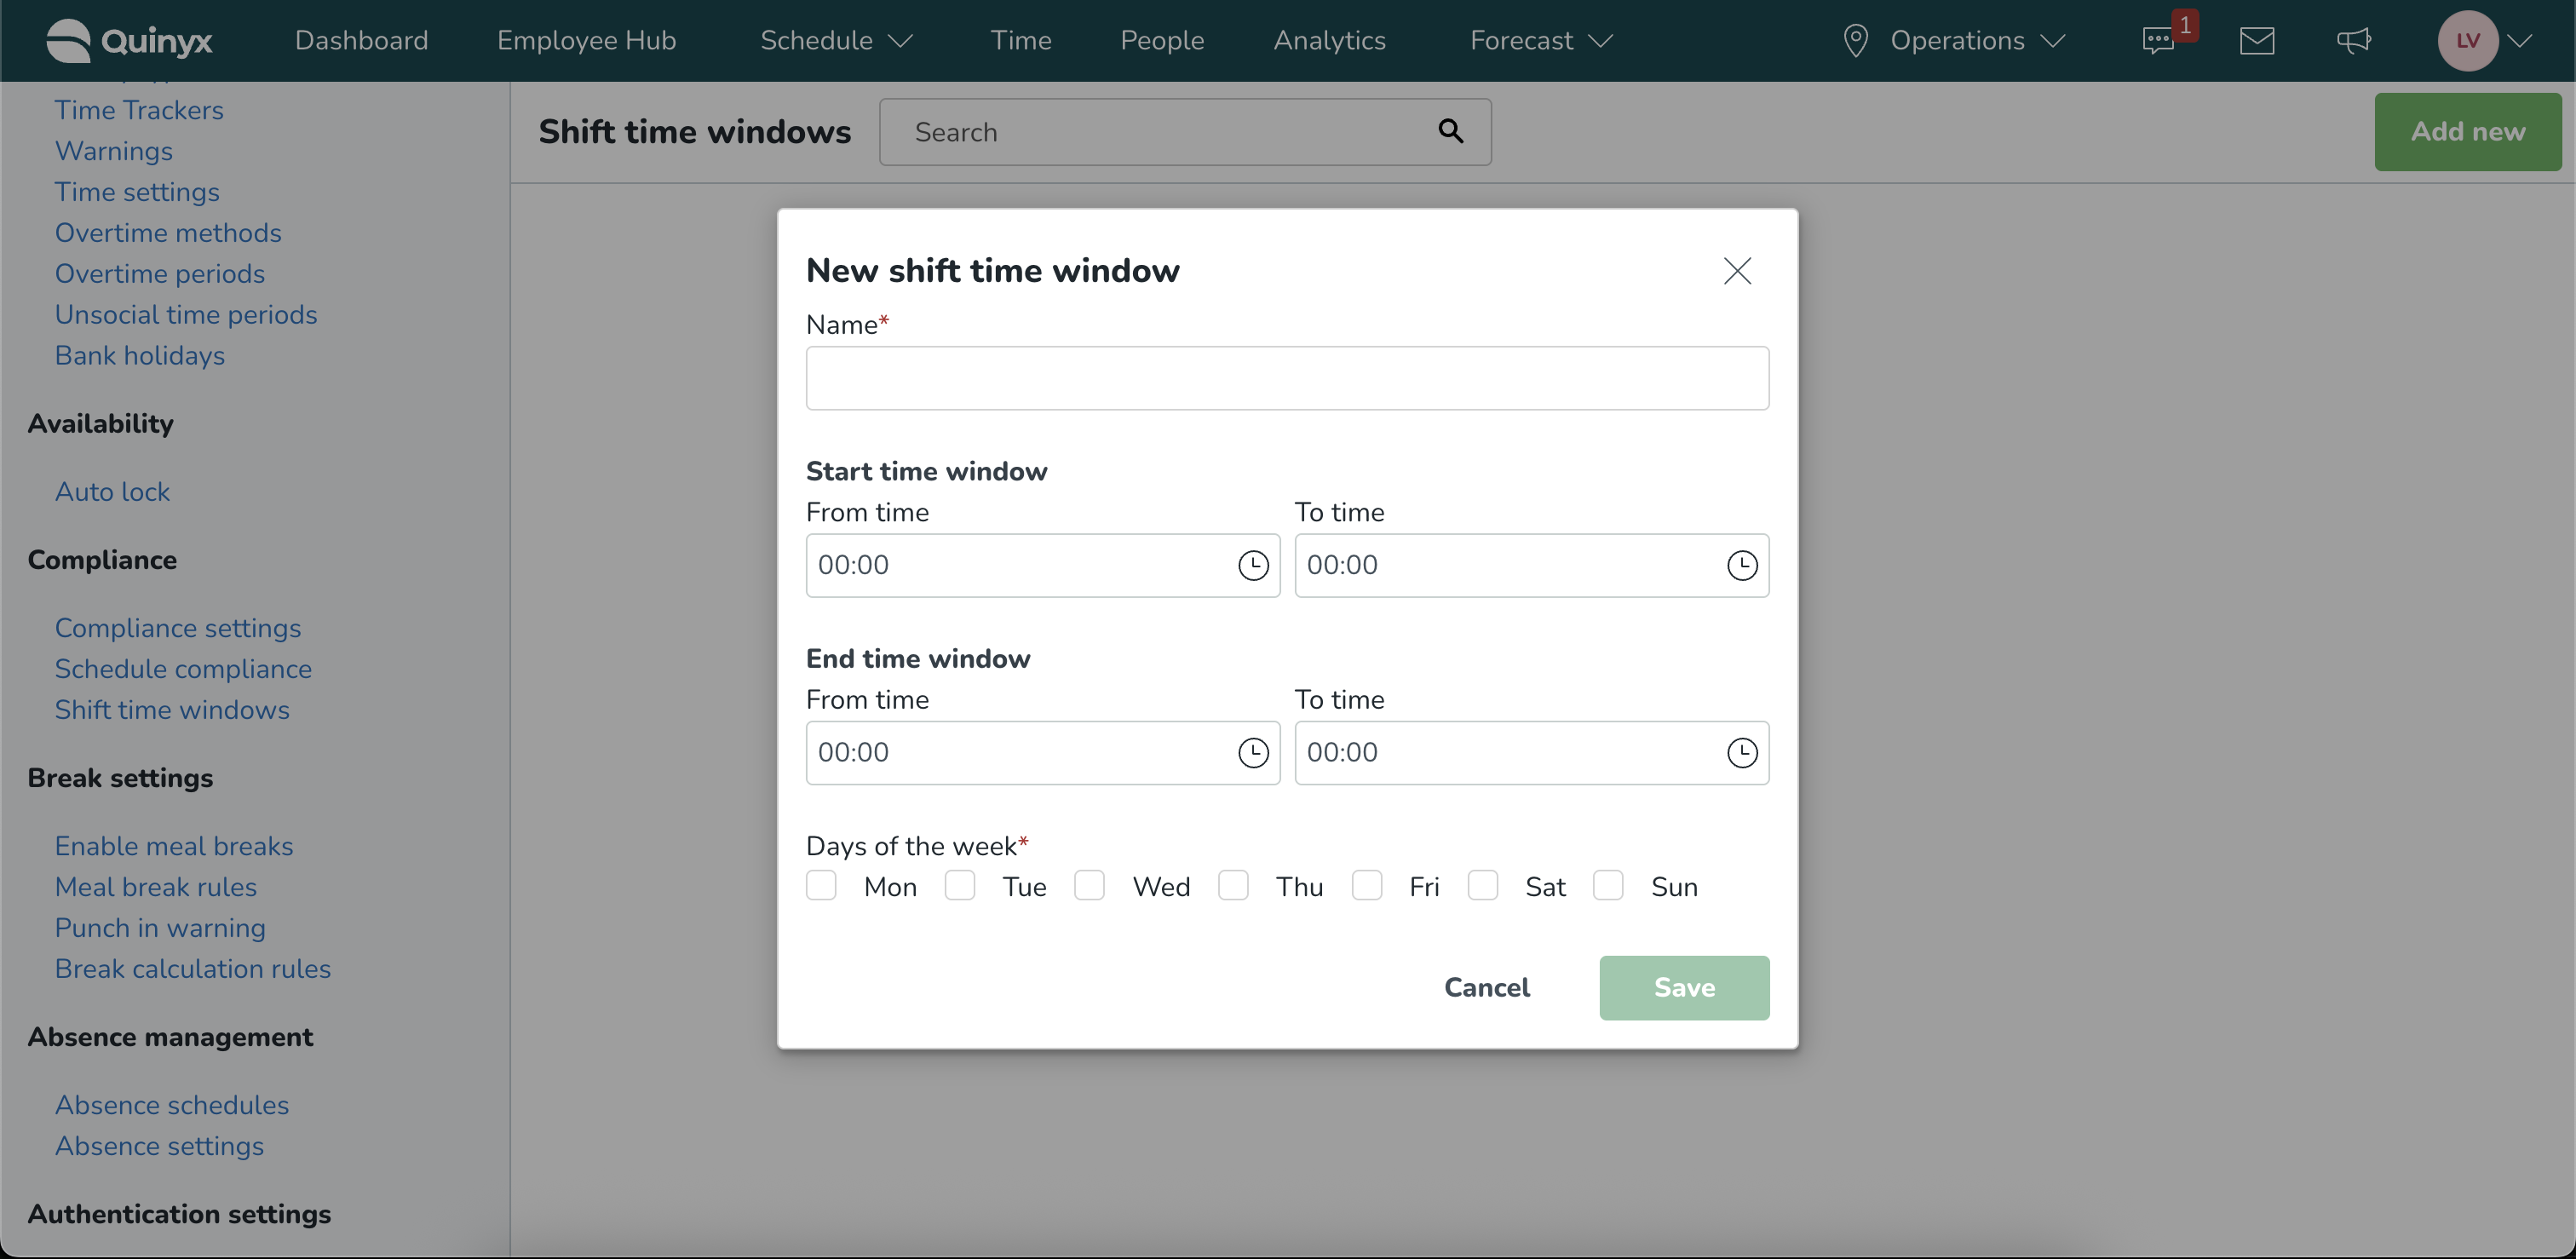Click the clock icon in Start To time
This screenshot has height=1259, width=2576.
[x=1742, y=566]
